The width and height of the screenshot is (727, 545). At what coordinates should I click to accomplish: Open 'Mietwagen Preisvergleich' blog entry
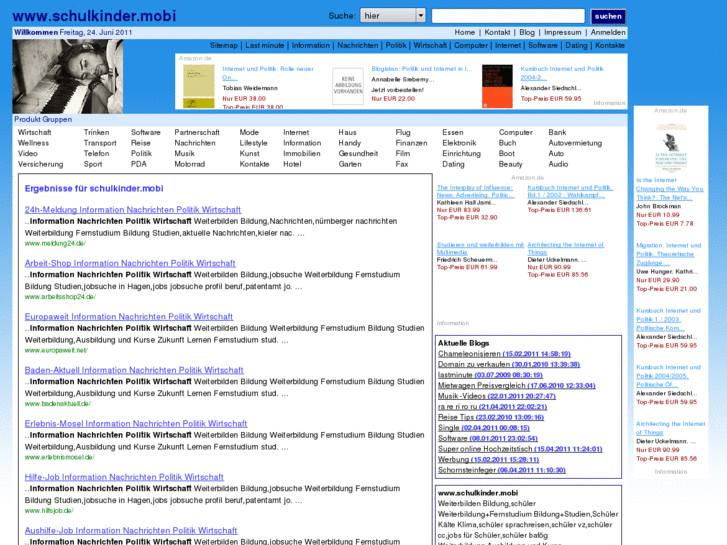pyautogui.click(x=517, y=385)
